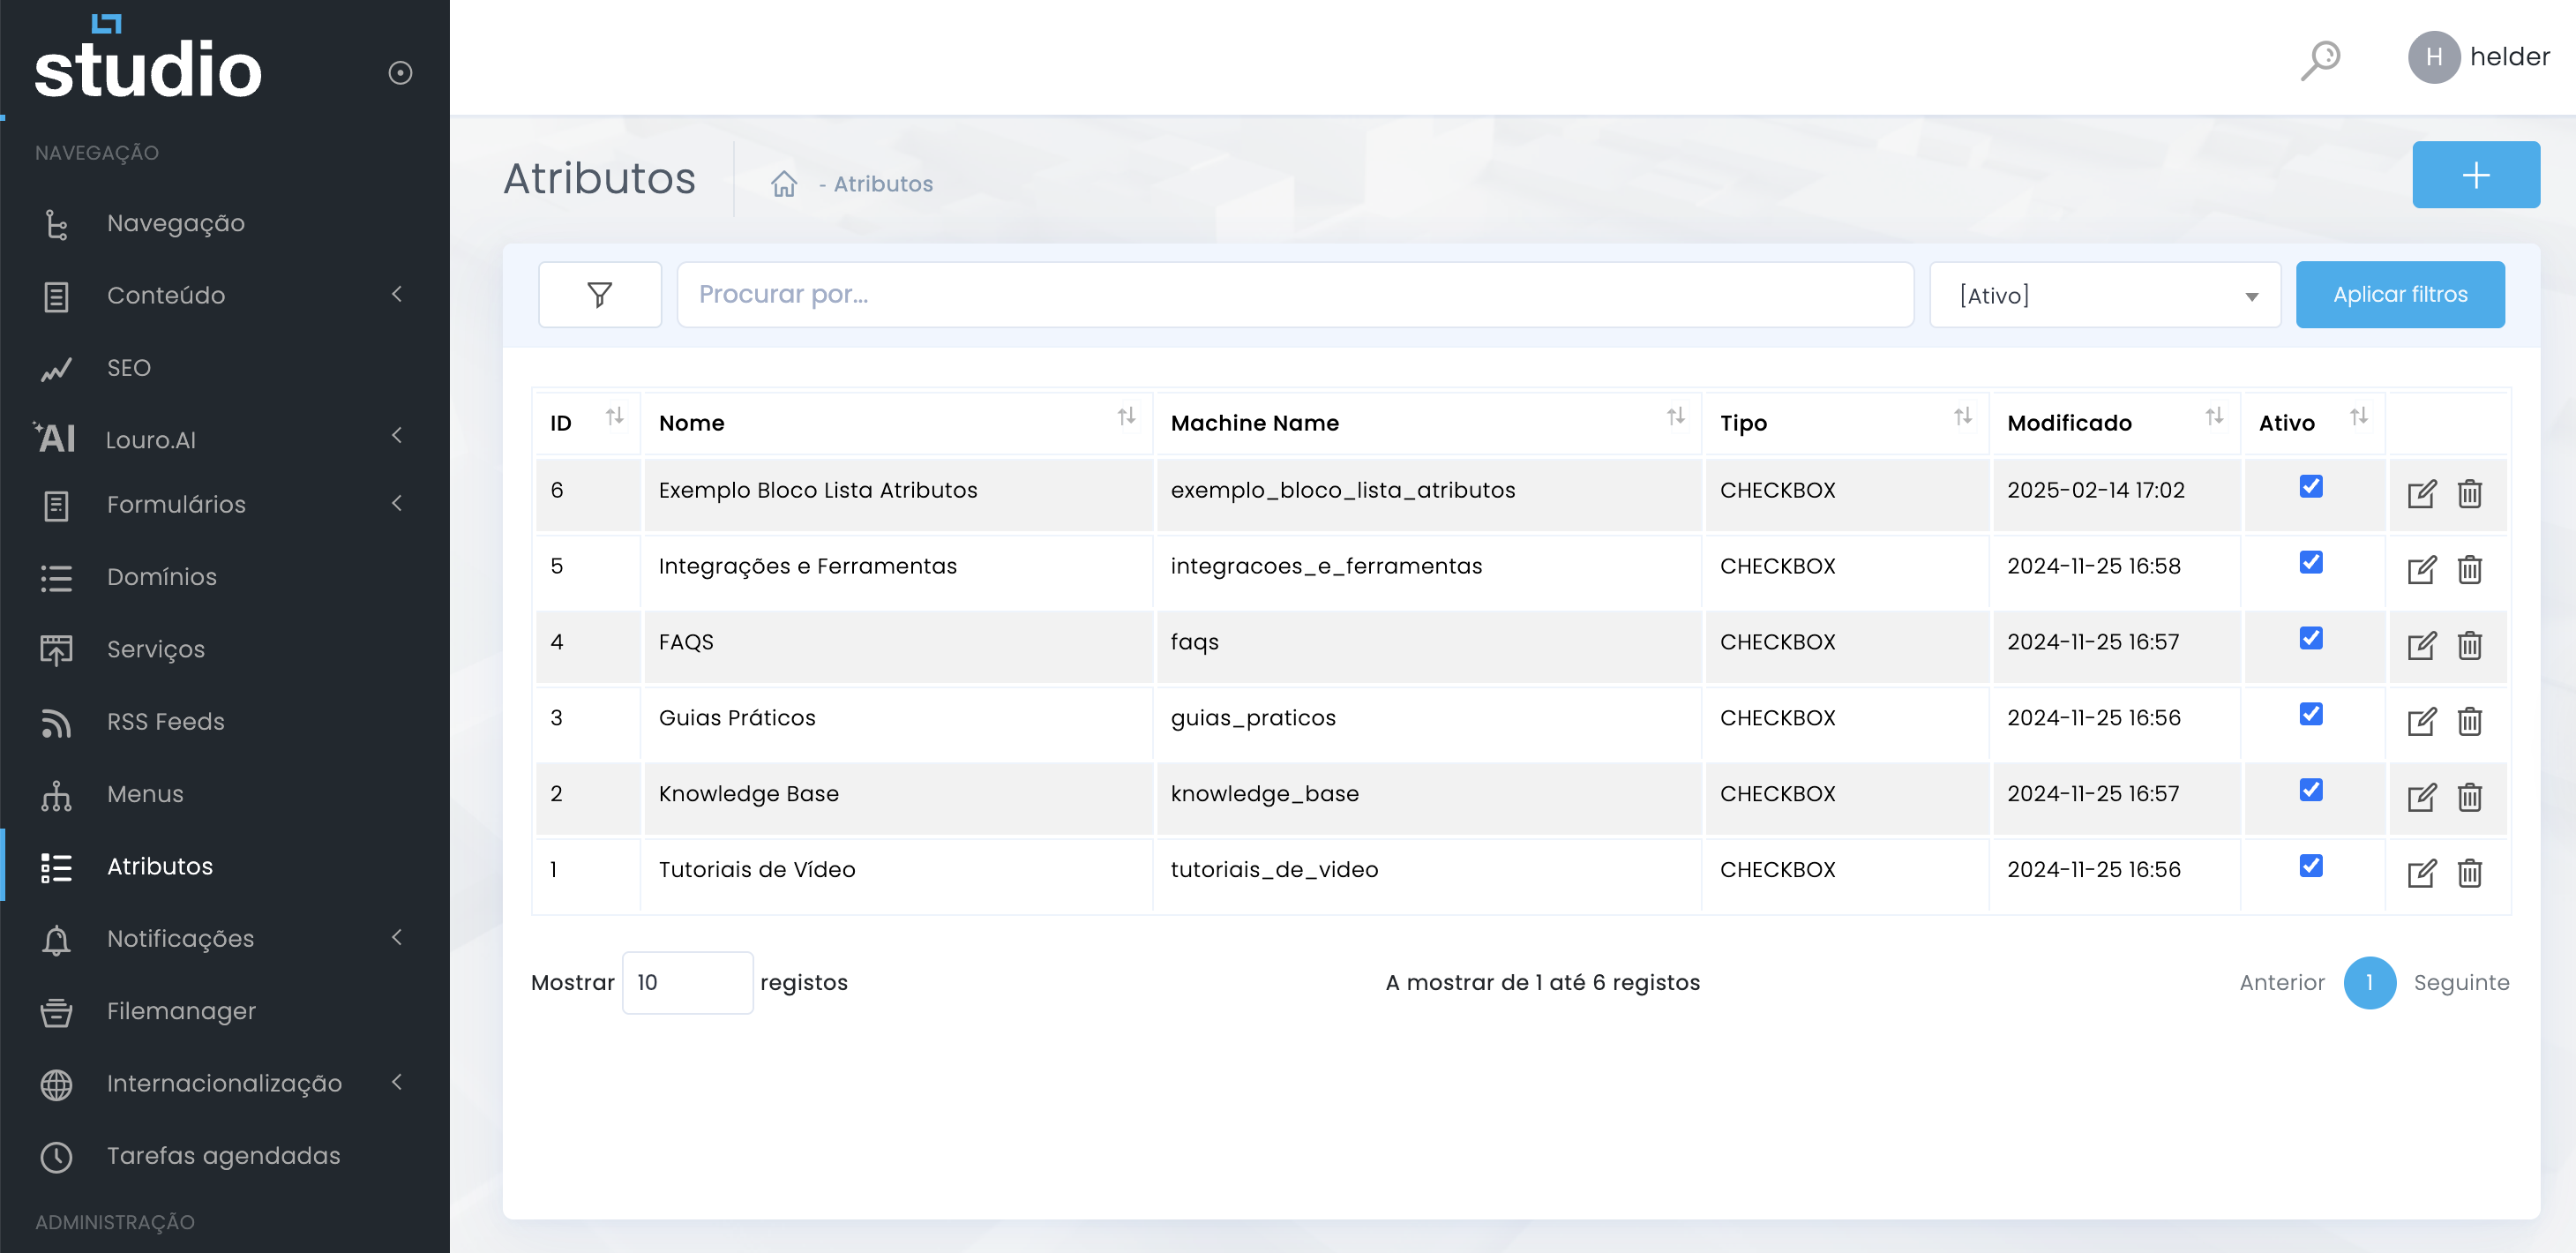This screenshot has width=2576, height=1253.
Task: Edit Guias Práticos attribute
Action: pos(2421,722)
